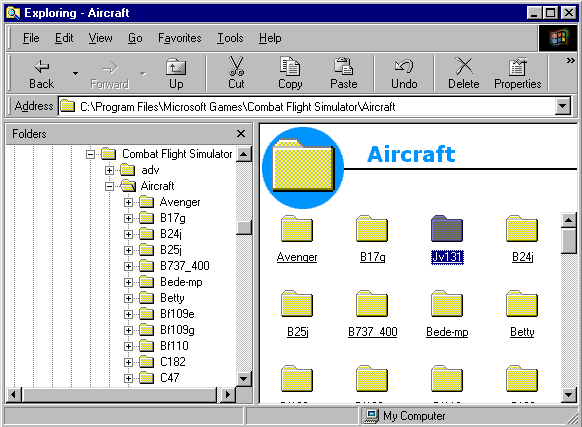Viewport: 582px width, 427px height.
Task: Click the My Computer status bar icon
Action: point(372,416)
